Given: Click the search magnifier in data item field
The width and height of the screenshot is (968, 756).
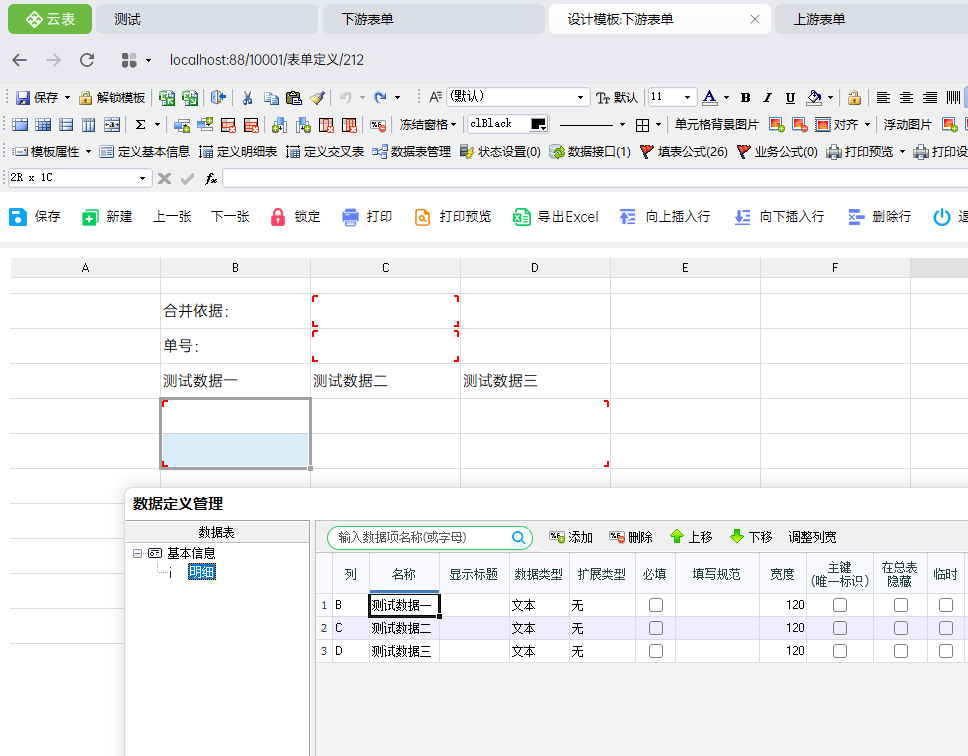Looking at the screenshot, I should pyautogui.click(x=519, y=538).
